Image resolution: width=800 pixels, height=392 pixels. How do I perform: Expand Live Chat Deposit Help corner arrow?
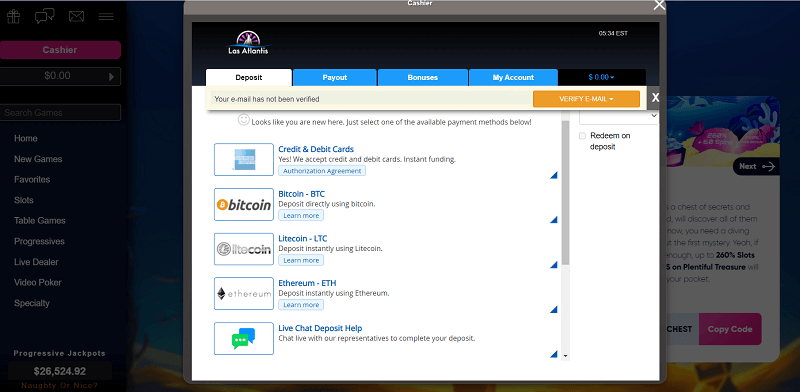554,354
